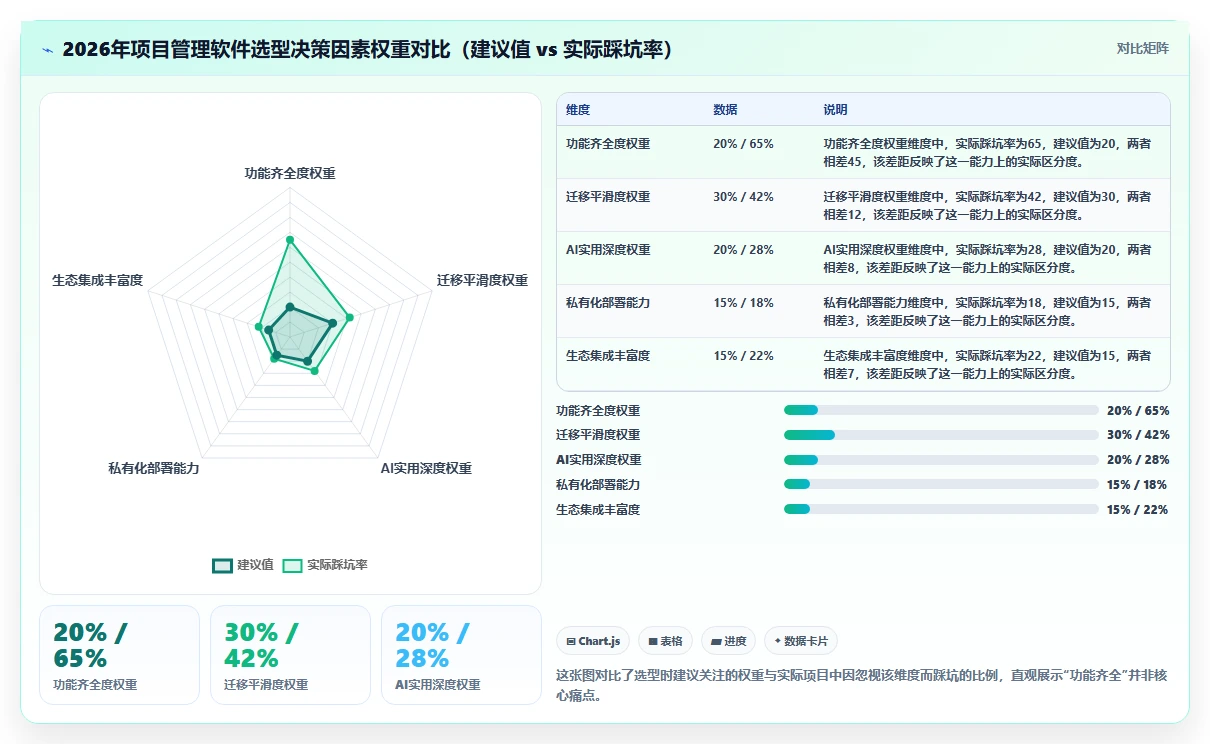Viewport: 1210px width, 744px height.
Task: Select the 数据卡片 tag
Action: tap(801, 641)
